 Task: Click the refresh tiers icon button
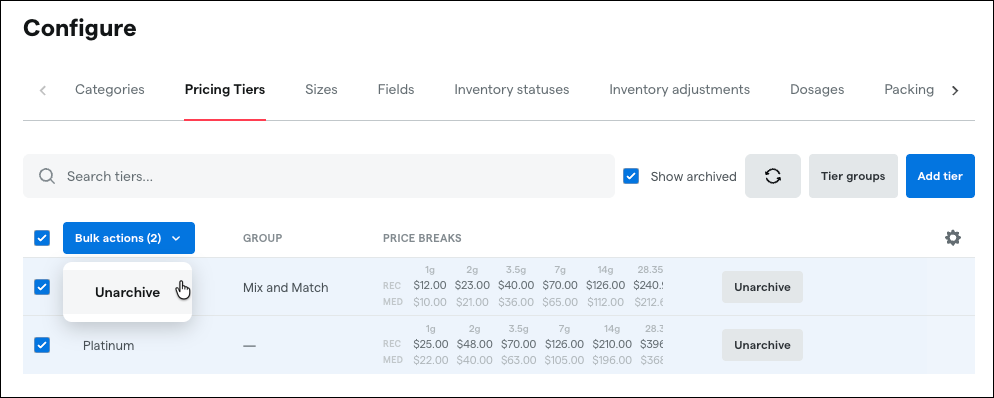click(773, 176)
